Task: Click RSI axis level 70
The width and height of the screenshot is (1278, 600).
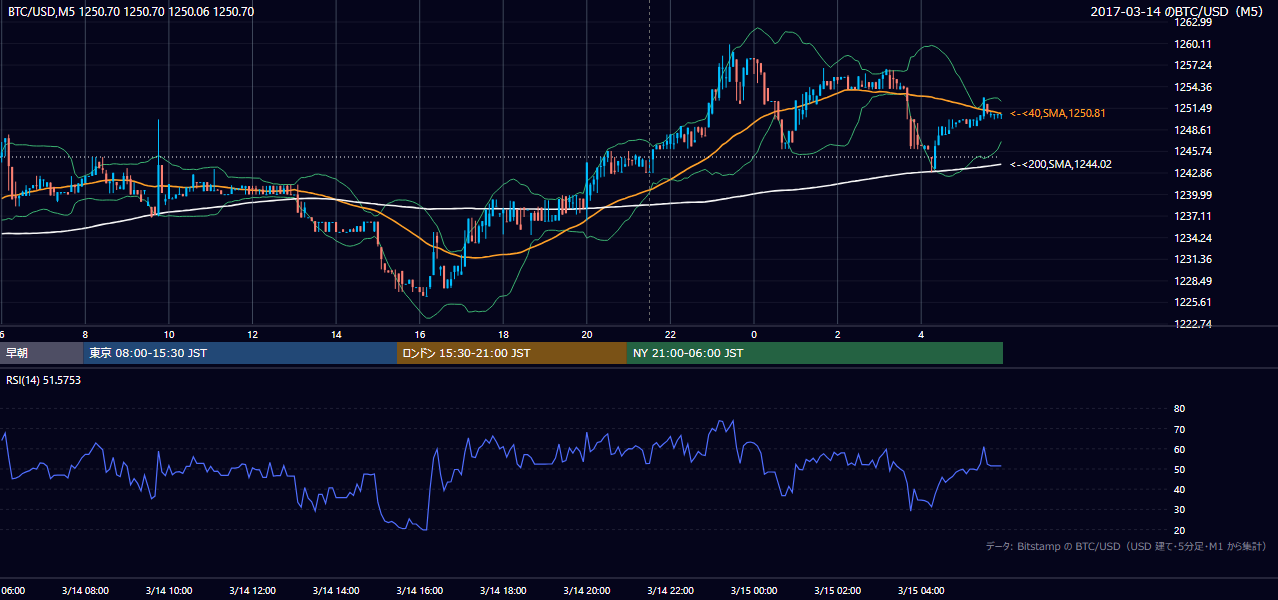Action: (x=1179, y=429)
